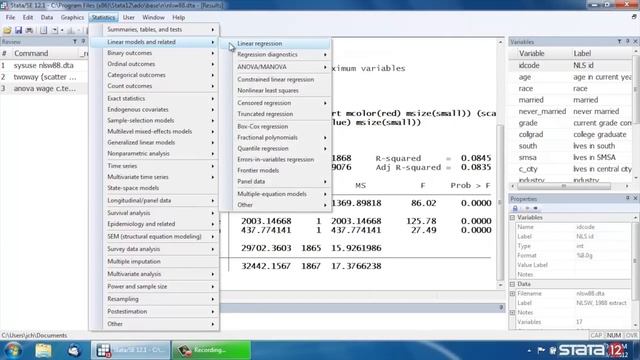
Task: Click the filter icon in the Review panel header
Action: point(75,41)
